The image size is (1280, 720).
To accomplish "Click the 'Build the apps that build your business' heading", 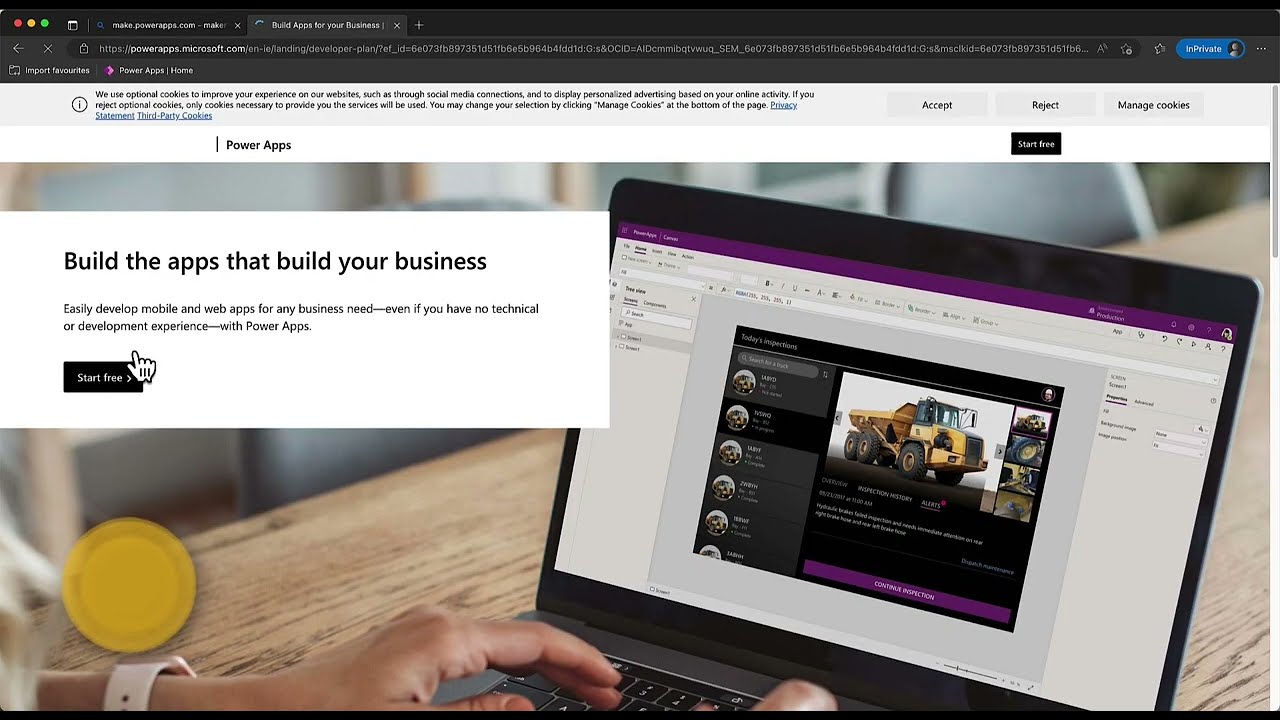I will [275, 261].
